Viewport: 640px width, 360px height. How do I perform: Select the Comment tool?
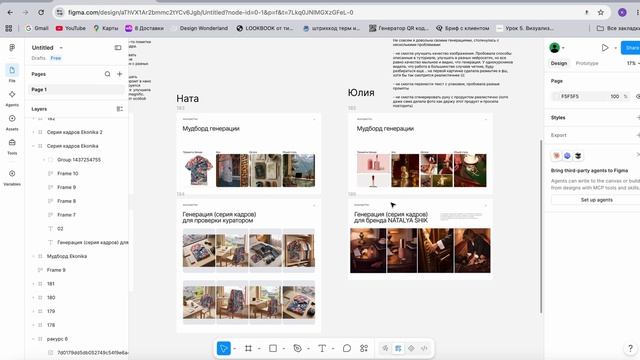[x=347, y=348]
